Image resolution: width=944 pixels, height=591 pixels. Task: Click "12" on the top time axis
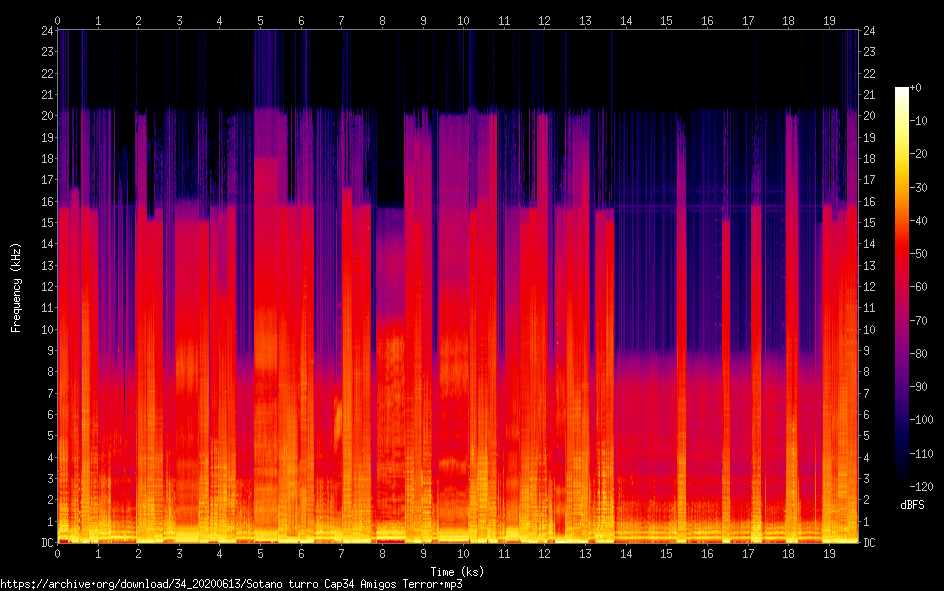coord(544,21)
